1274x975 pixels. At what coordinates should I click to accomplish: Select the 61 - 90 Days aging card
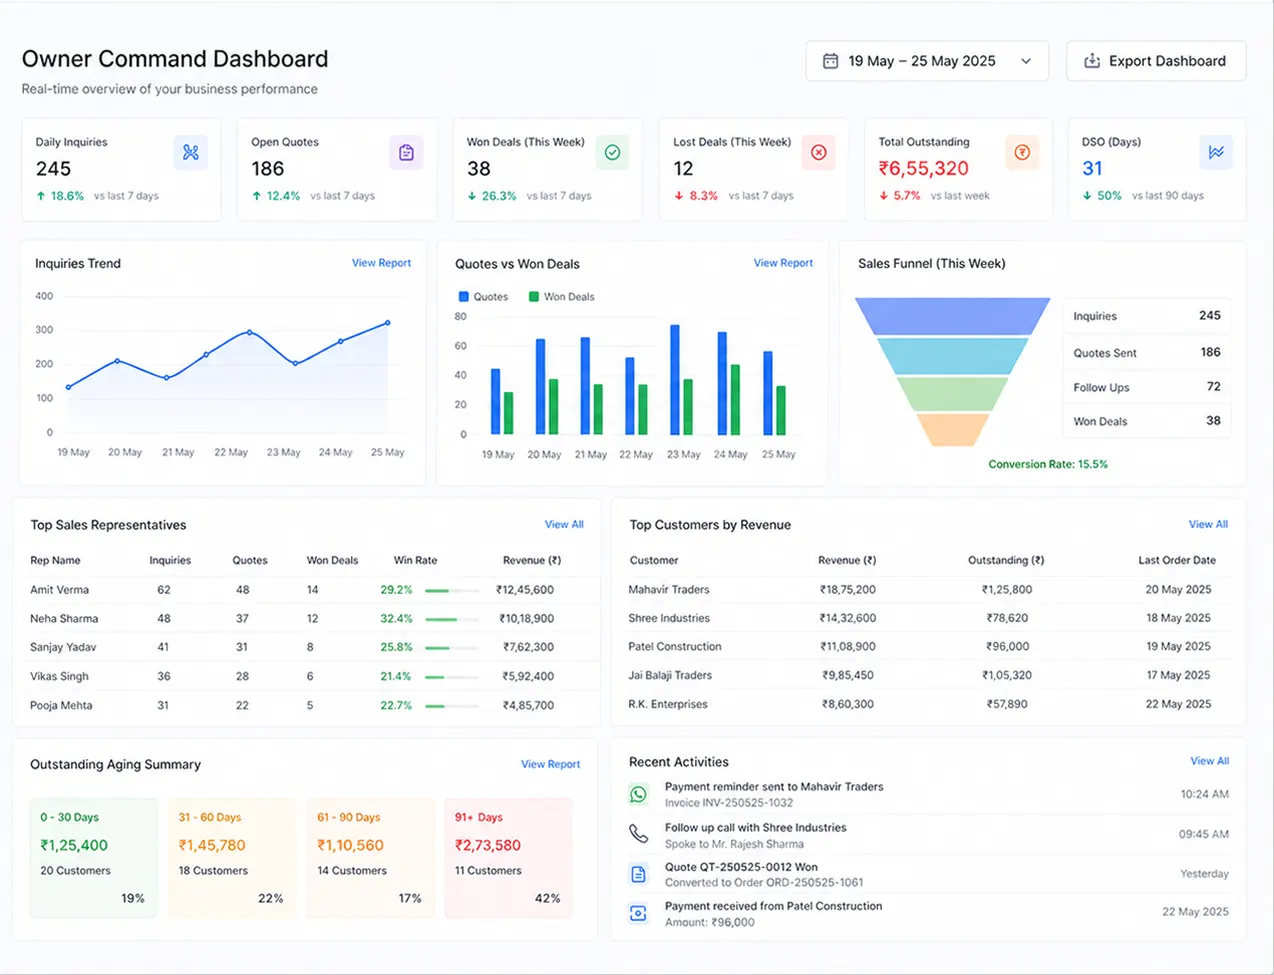coord(370,858)
